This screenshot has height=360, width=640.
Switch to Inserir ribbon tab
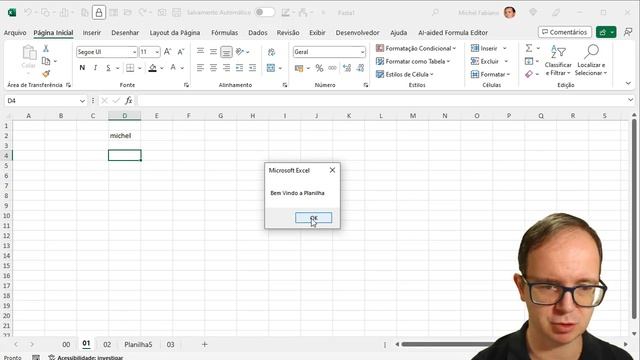(x=91, y=33)
